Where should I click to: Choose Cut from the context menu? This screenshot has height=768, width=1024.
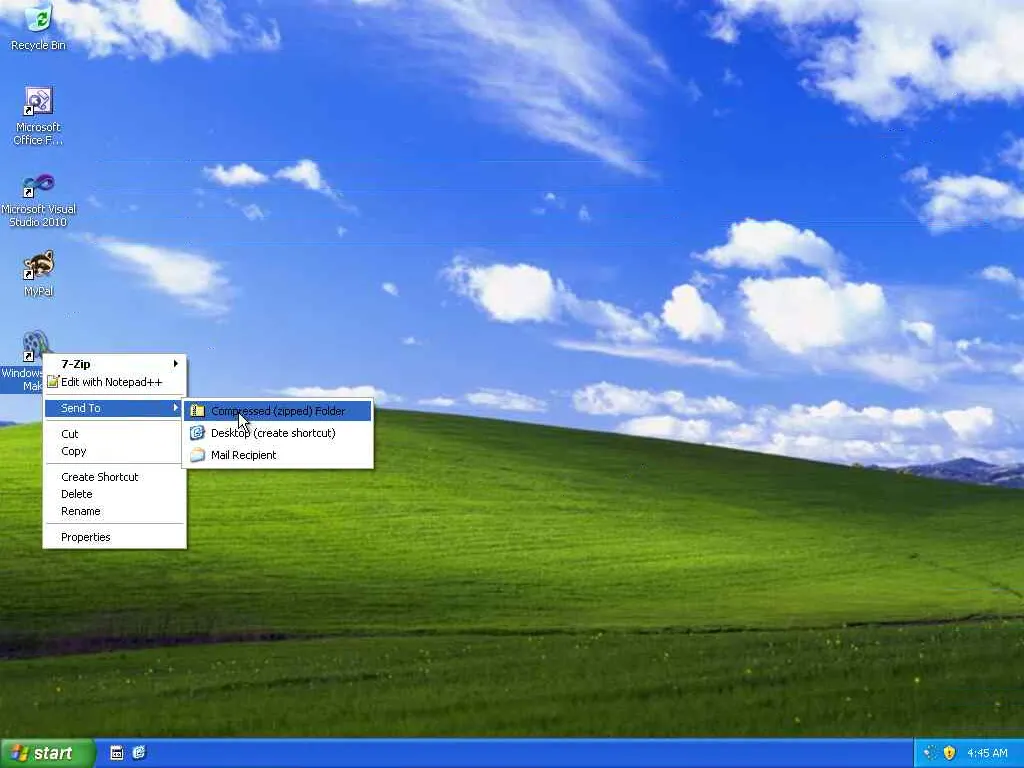click(x=115, y=434)
